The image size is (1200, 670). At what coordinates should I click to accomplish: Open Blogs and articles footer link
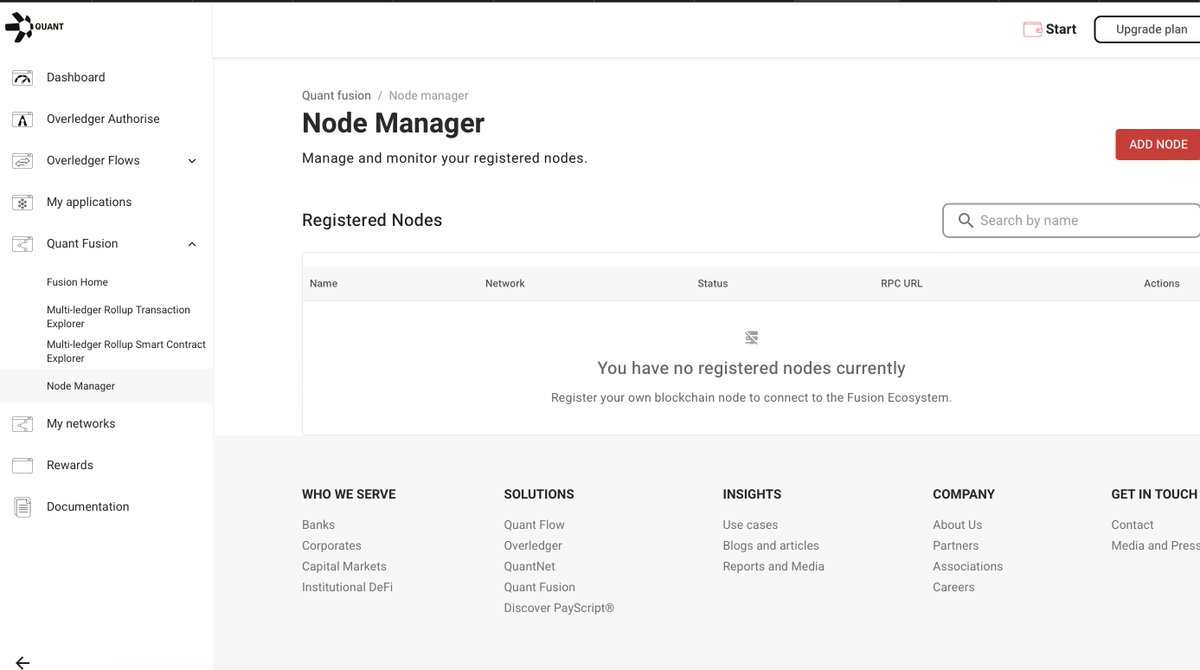[x=771, y=546]
